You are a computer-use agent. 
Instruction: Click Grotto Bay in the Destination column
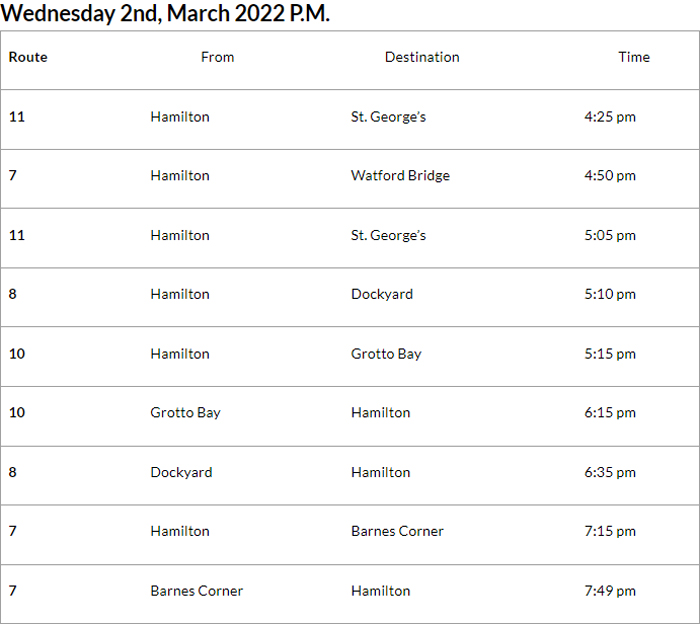point(386,354)
